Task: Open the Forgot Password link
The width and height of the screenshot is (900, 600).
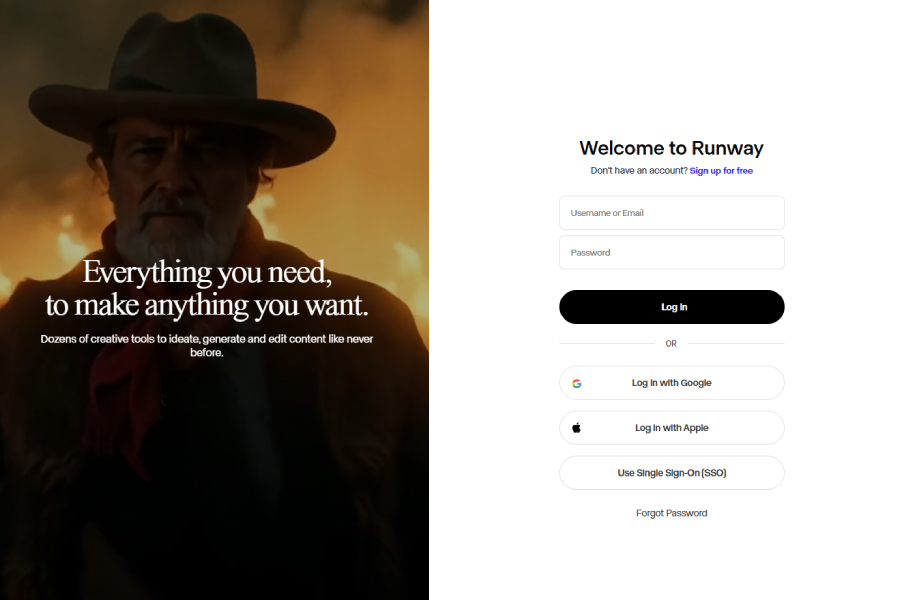Action: coord(672,513)
